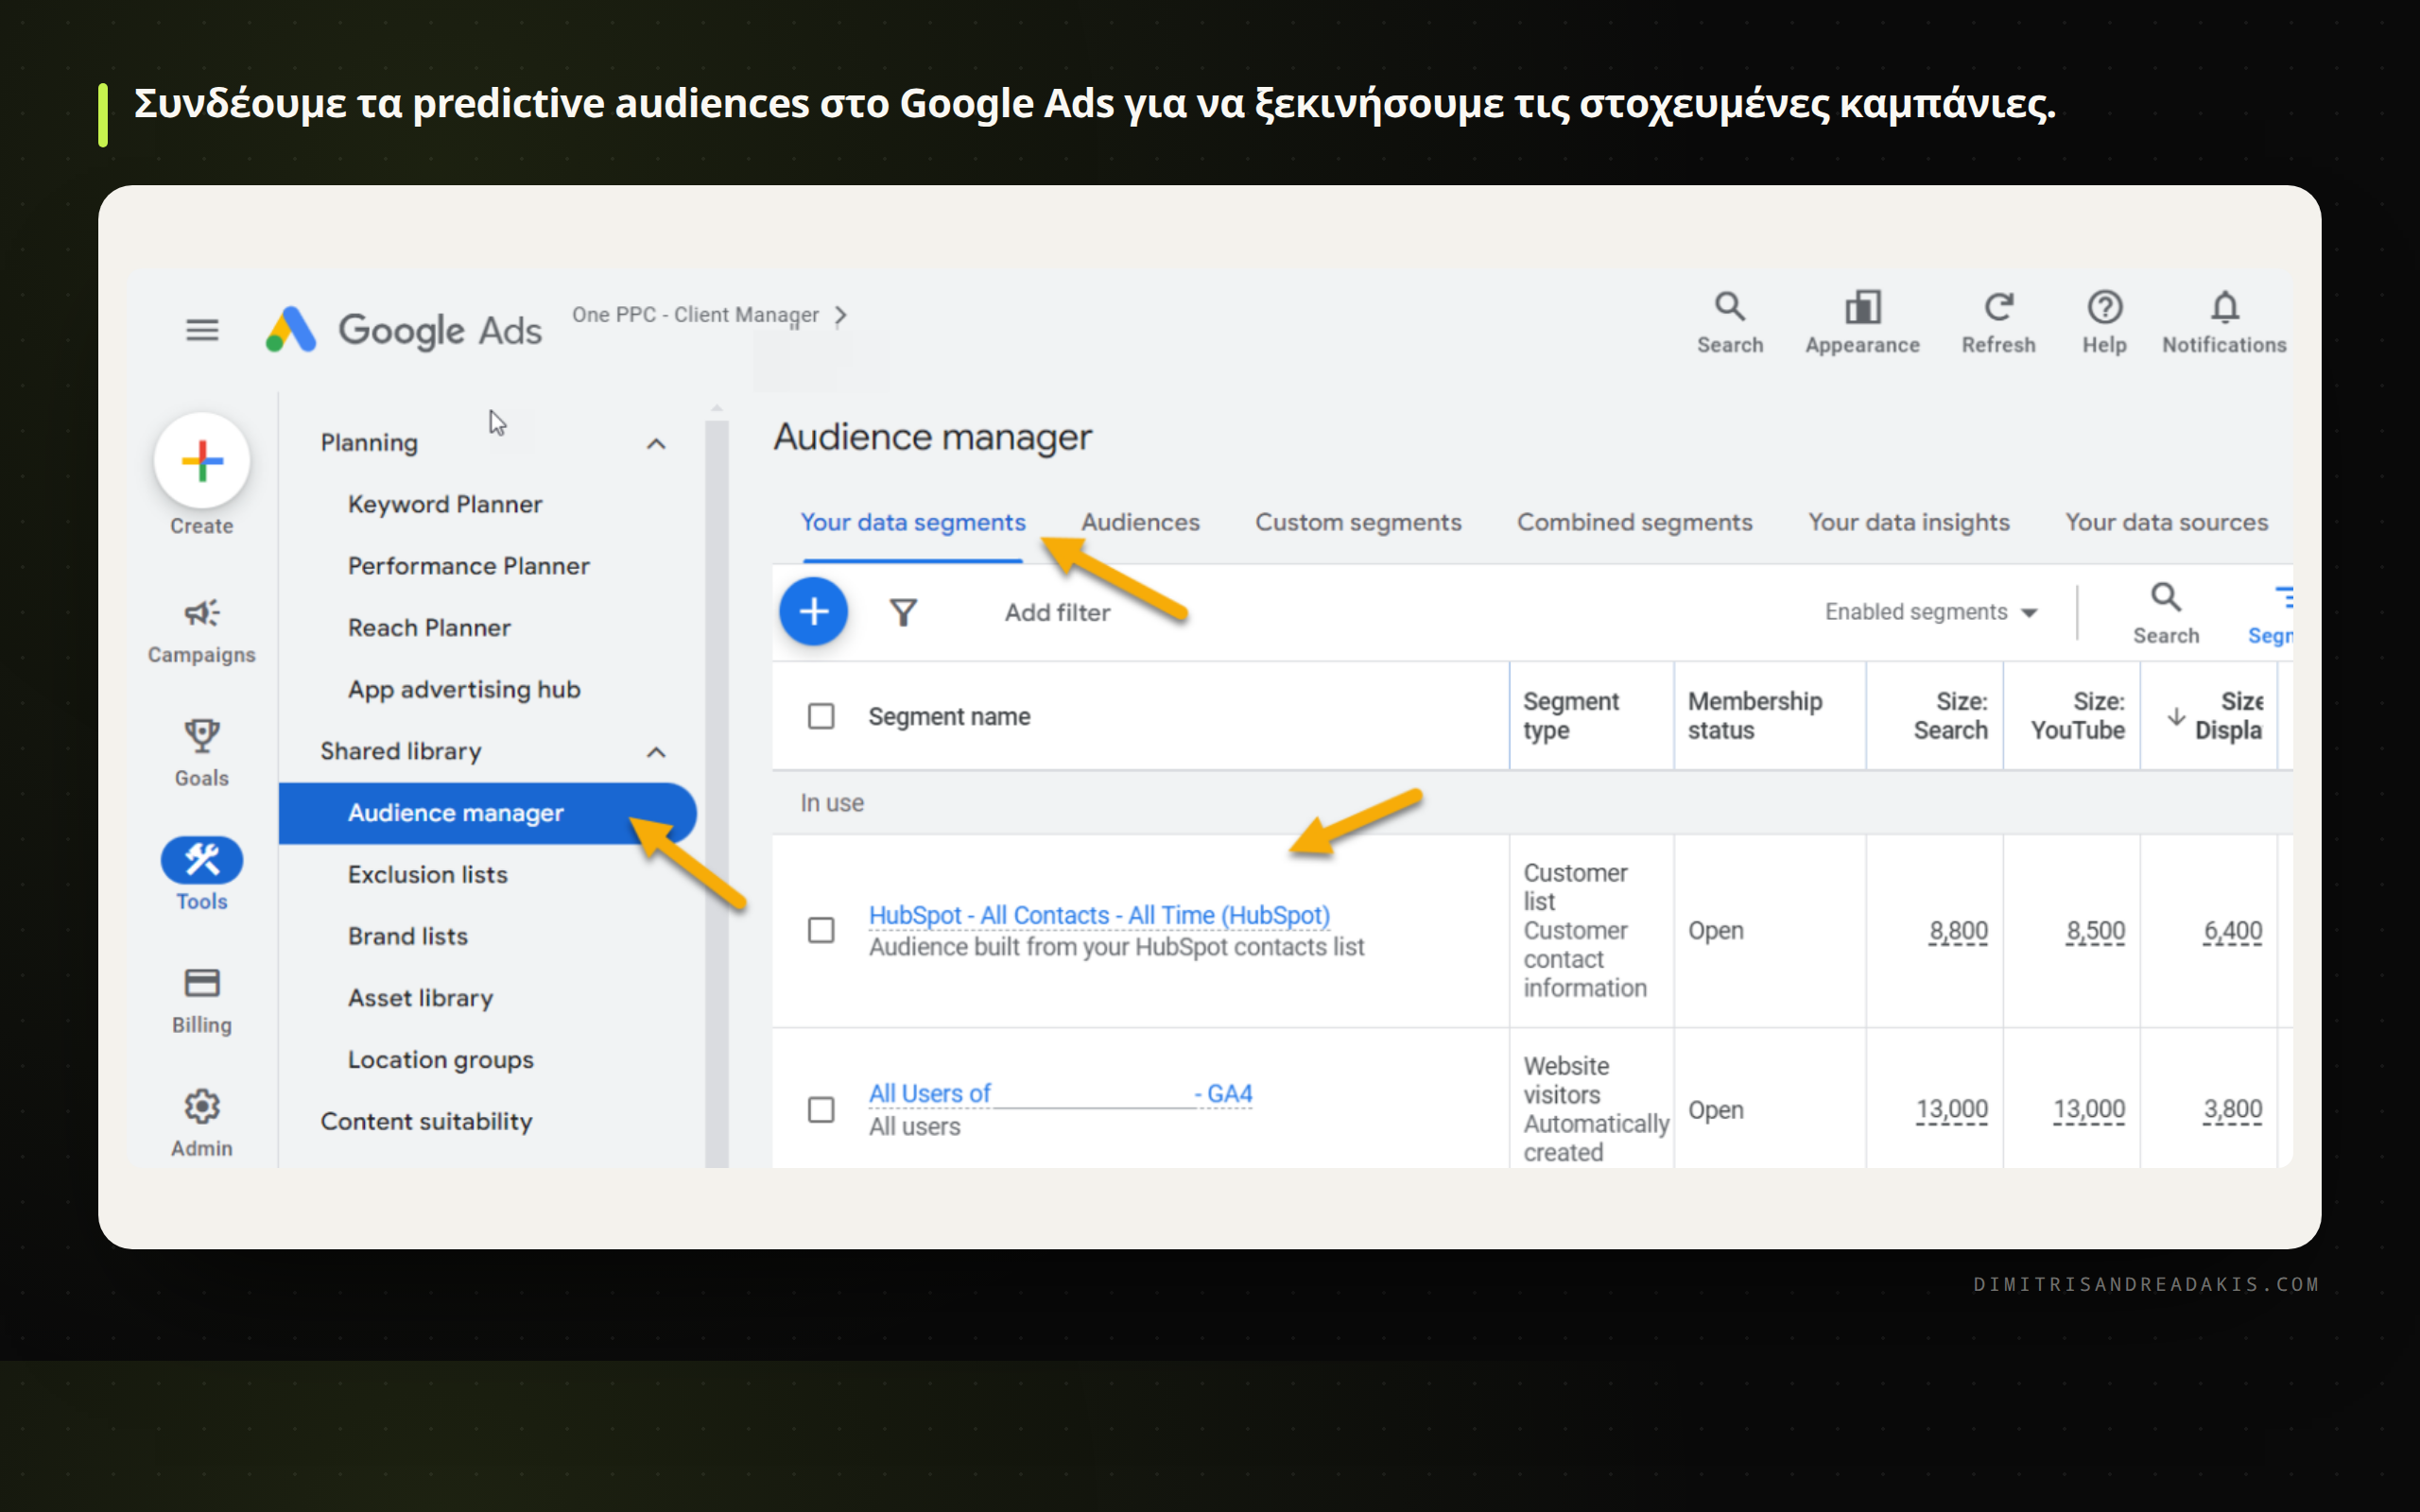
Task: Check the All Users GA4 row
Action: [821, 1110]
